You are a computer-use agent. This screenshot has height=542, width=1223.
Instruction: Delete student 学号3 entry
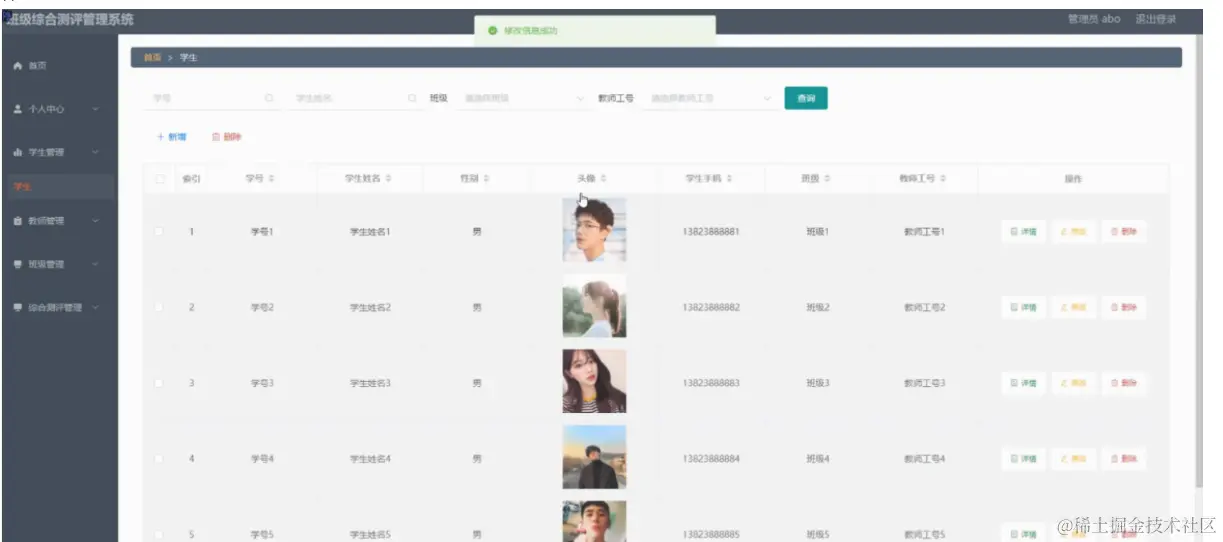click(x=1123, y=383)
